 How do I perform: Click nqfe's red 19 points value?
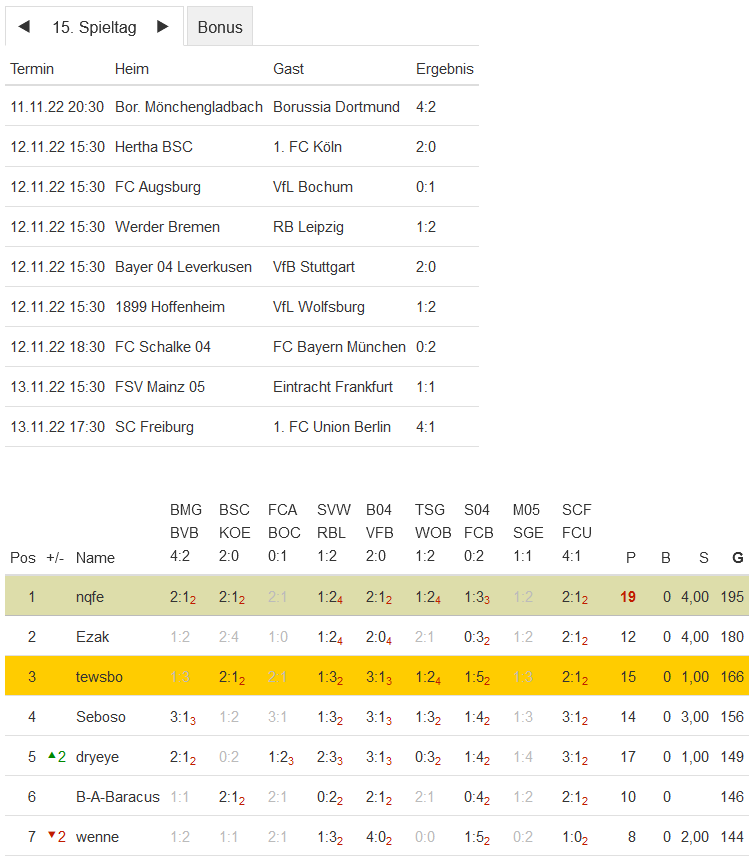(628, 597)
